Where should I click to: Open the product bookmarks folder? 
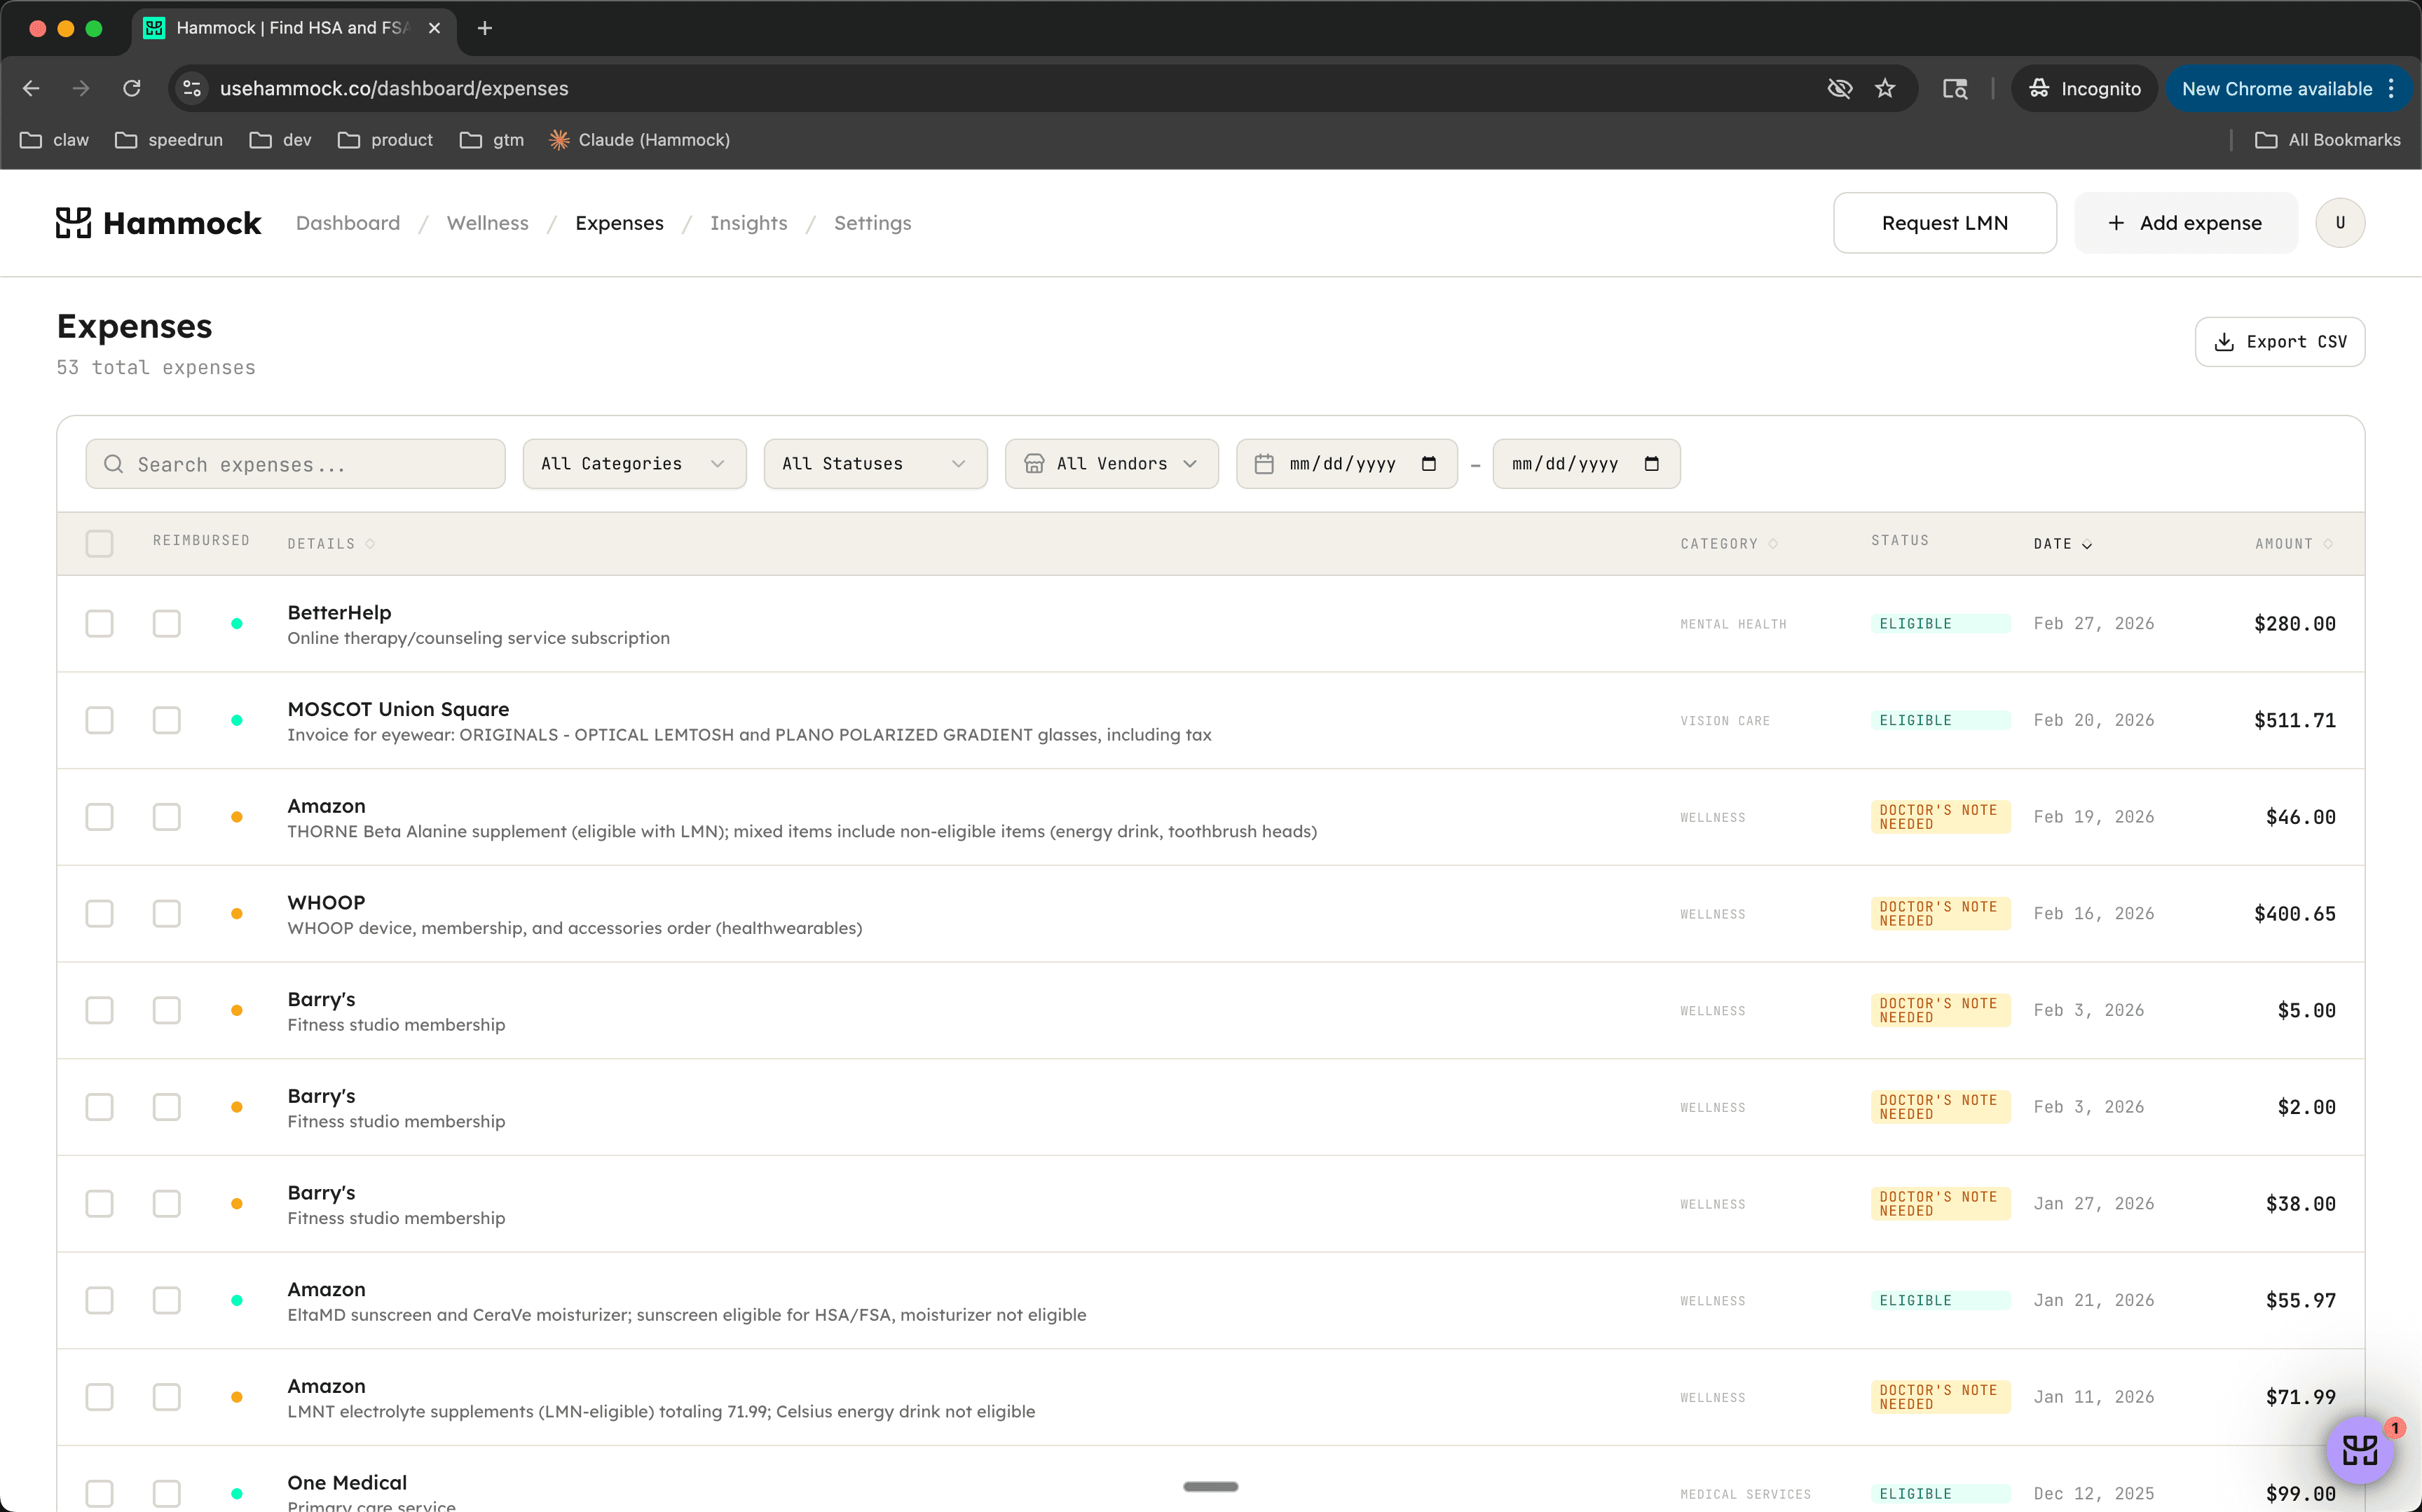pyautogui.click(x=385, y=140)
